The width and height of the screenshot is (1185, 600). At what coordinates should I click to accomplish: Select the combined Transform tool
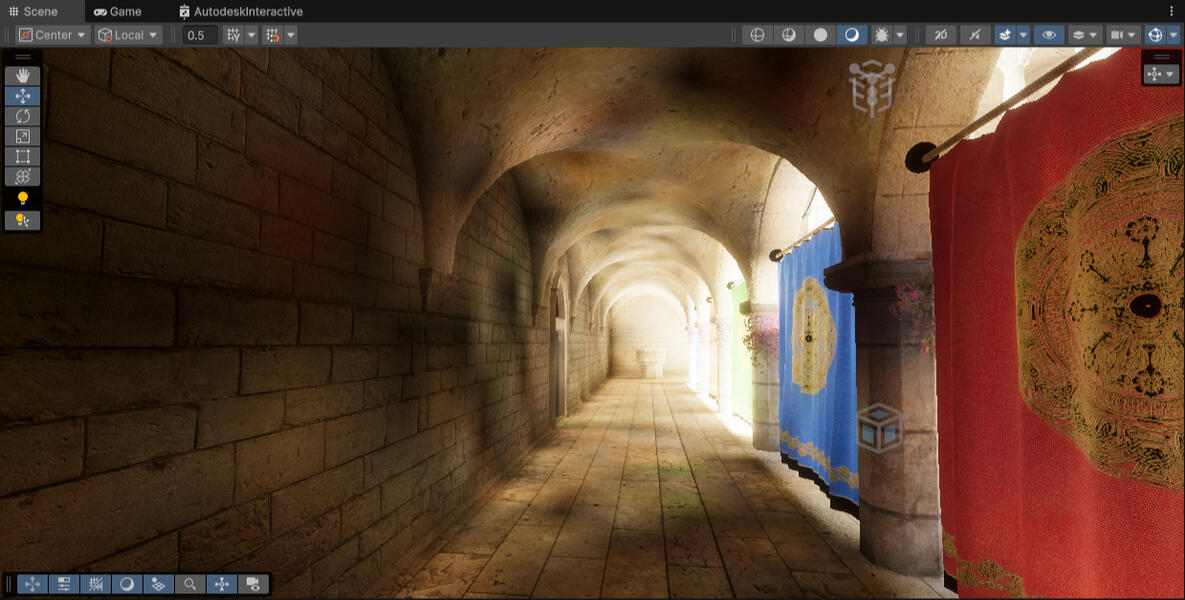(22, 176)
